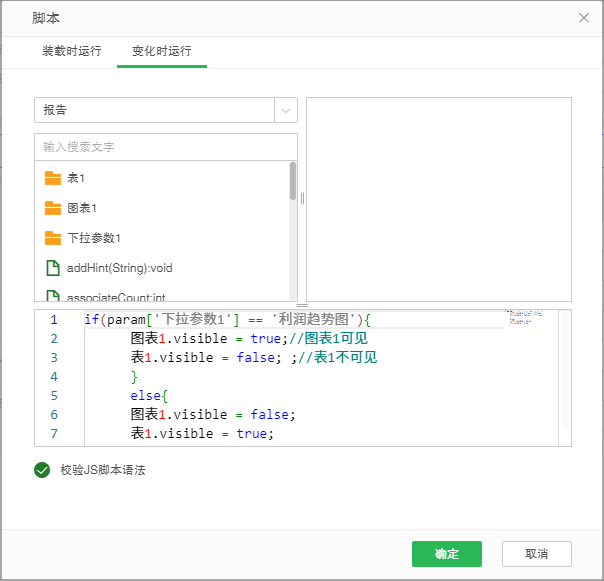The image size is (604, 581).
Task: Switch to the 装载时运行 tab
Action: coord(71,51)
